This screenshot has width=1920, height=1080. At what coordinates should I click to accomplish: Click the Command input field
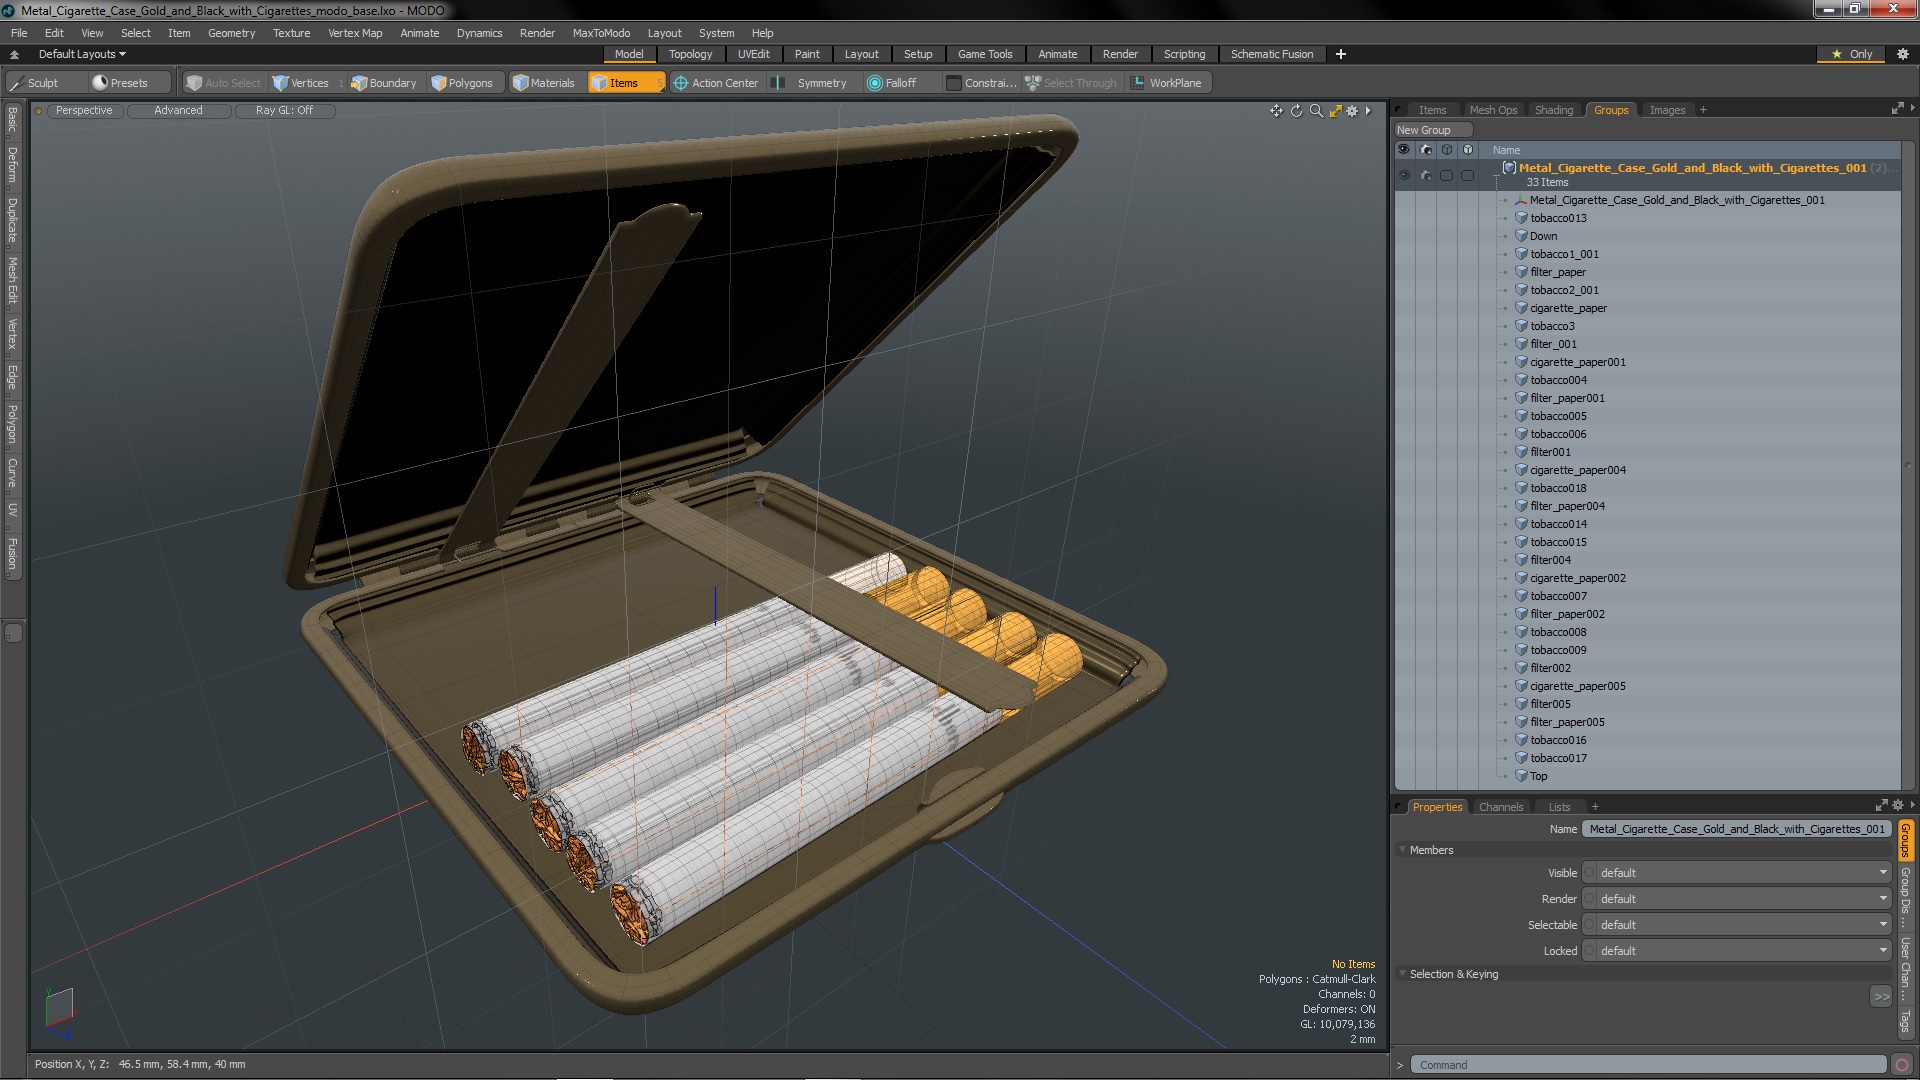pyautogui.click(x=1649, y=1065)
